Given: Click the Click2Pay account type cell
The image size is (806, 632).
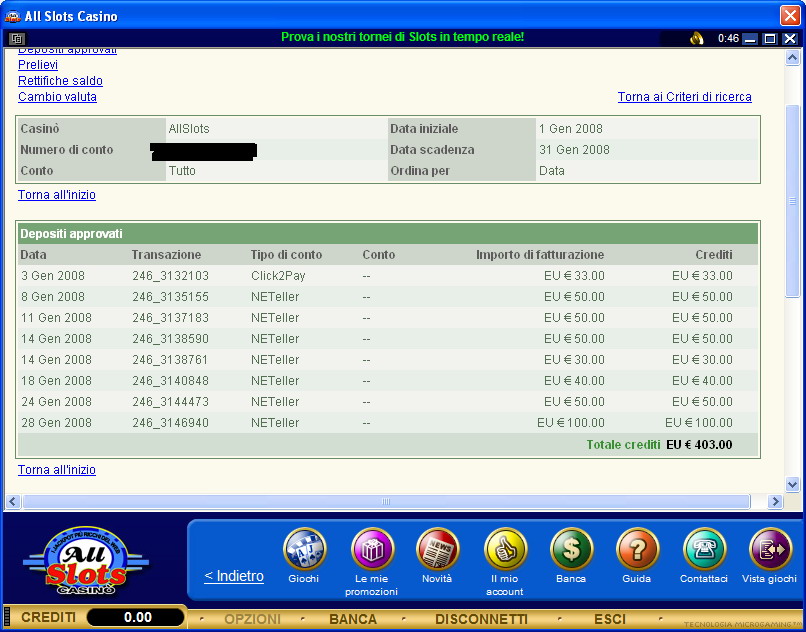Looking at the screenshot, I should pyautogui.click(x=278, y=276).
